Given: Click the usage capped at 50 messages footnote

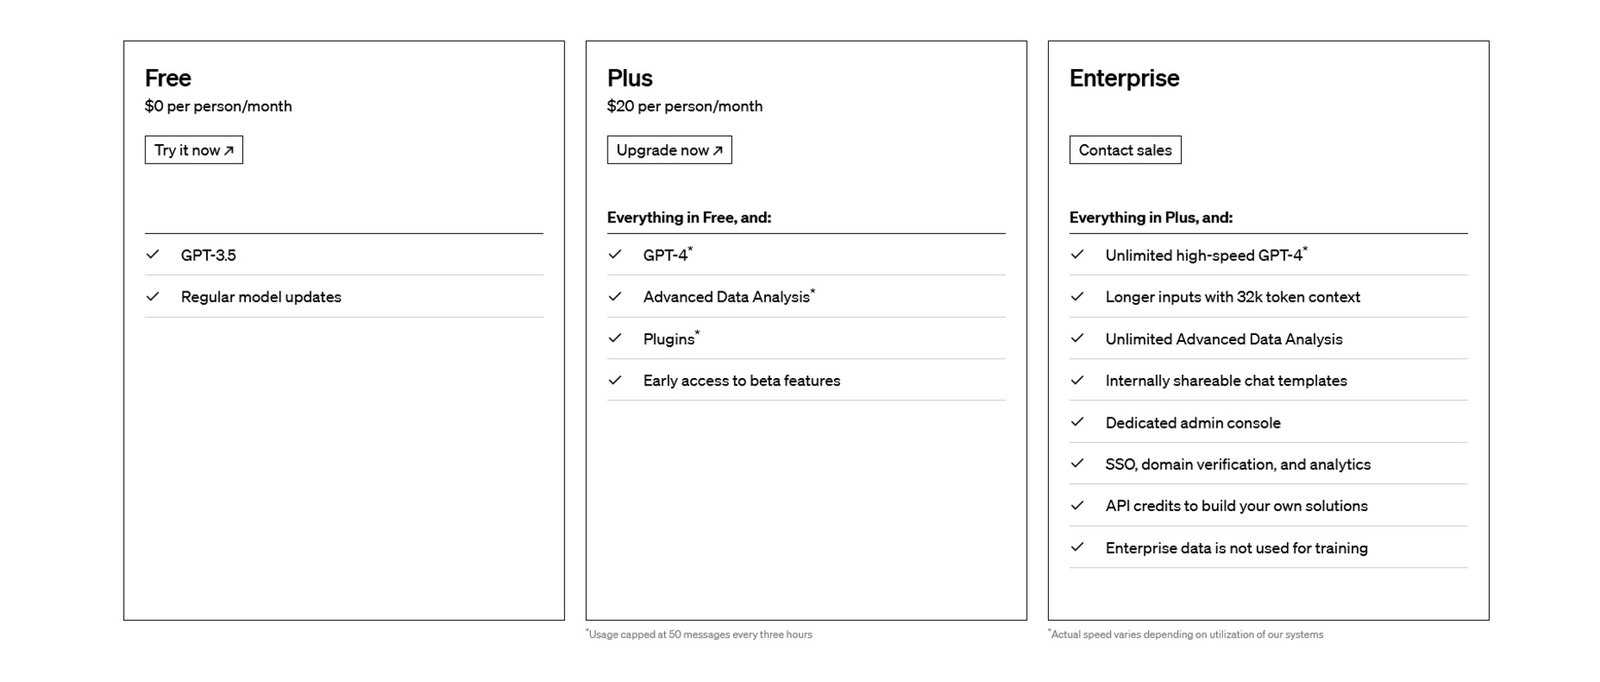Looking at the screenshot, I should coord(699,634).
